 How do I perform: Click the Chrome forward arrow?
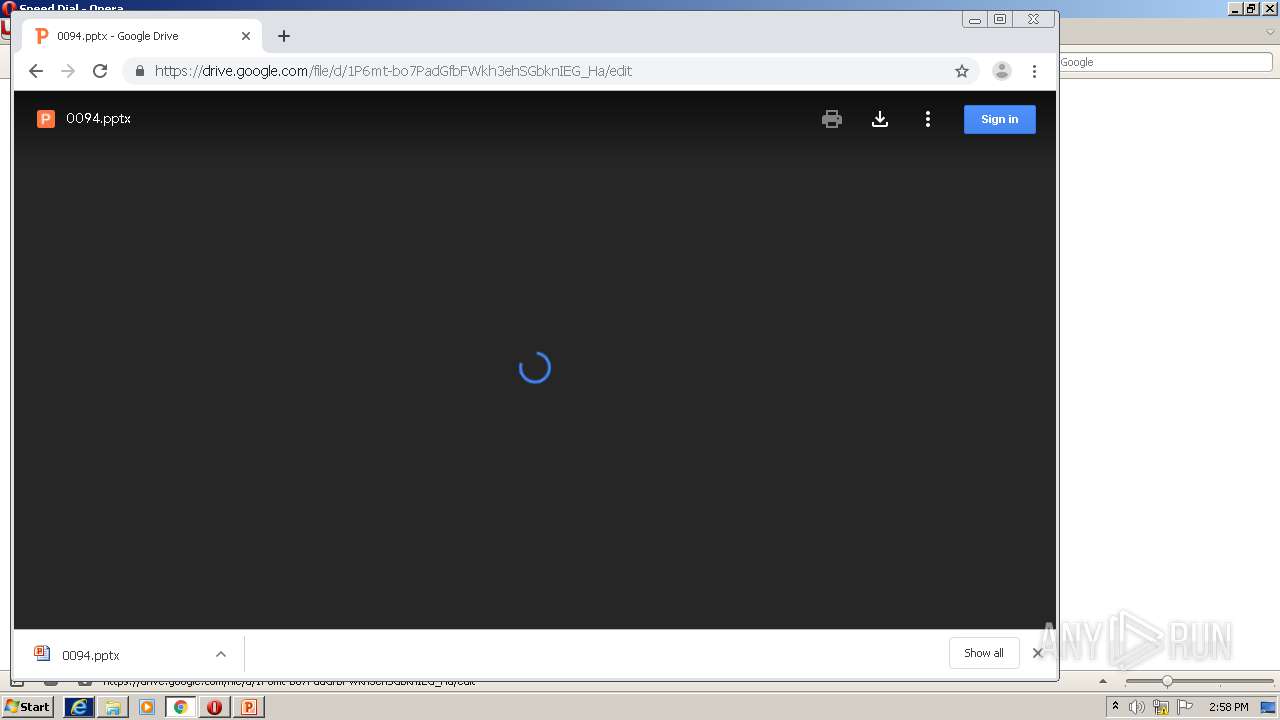[x=68, y=71]
